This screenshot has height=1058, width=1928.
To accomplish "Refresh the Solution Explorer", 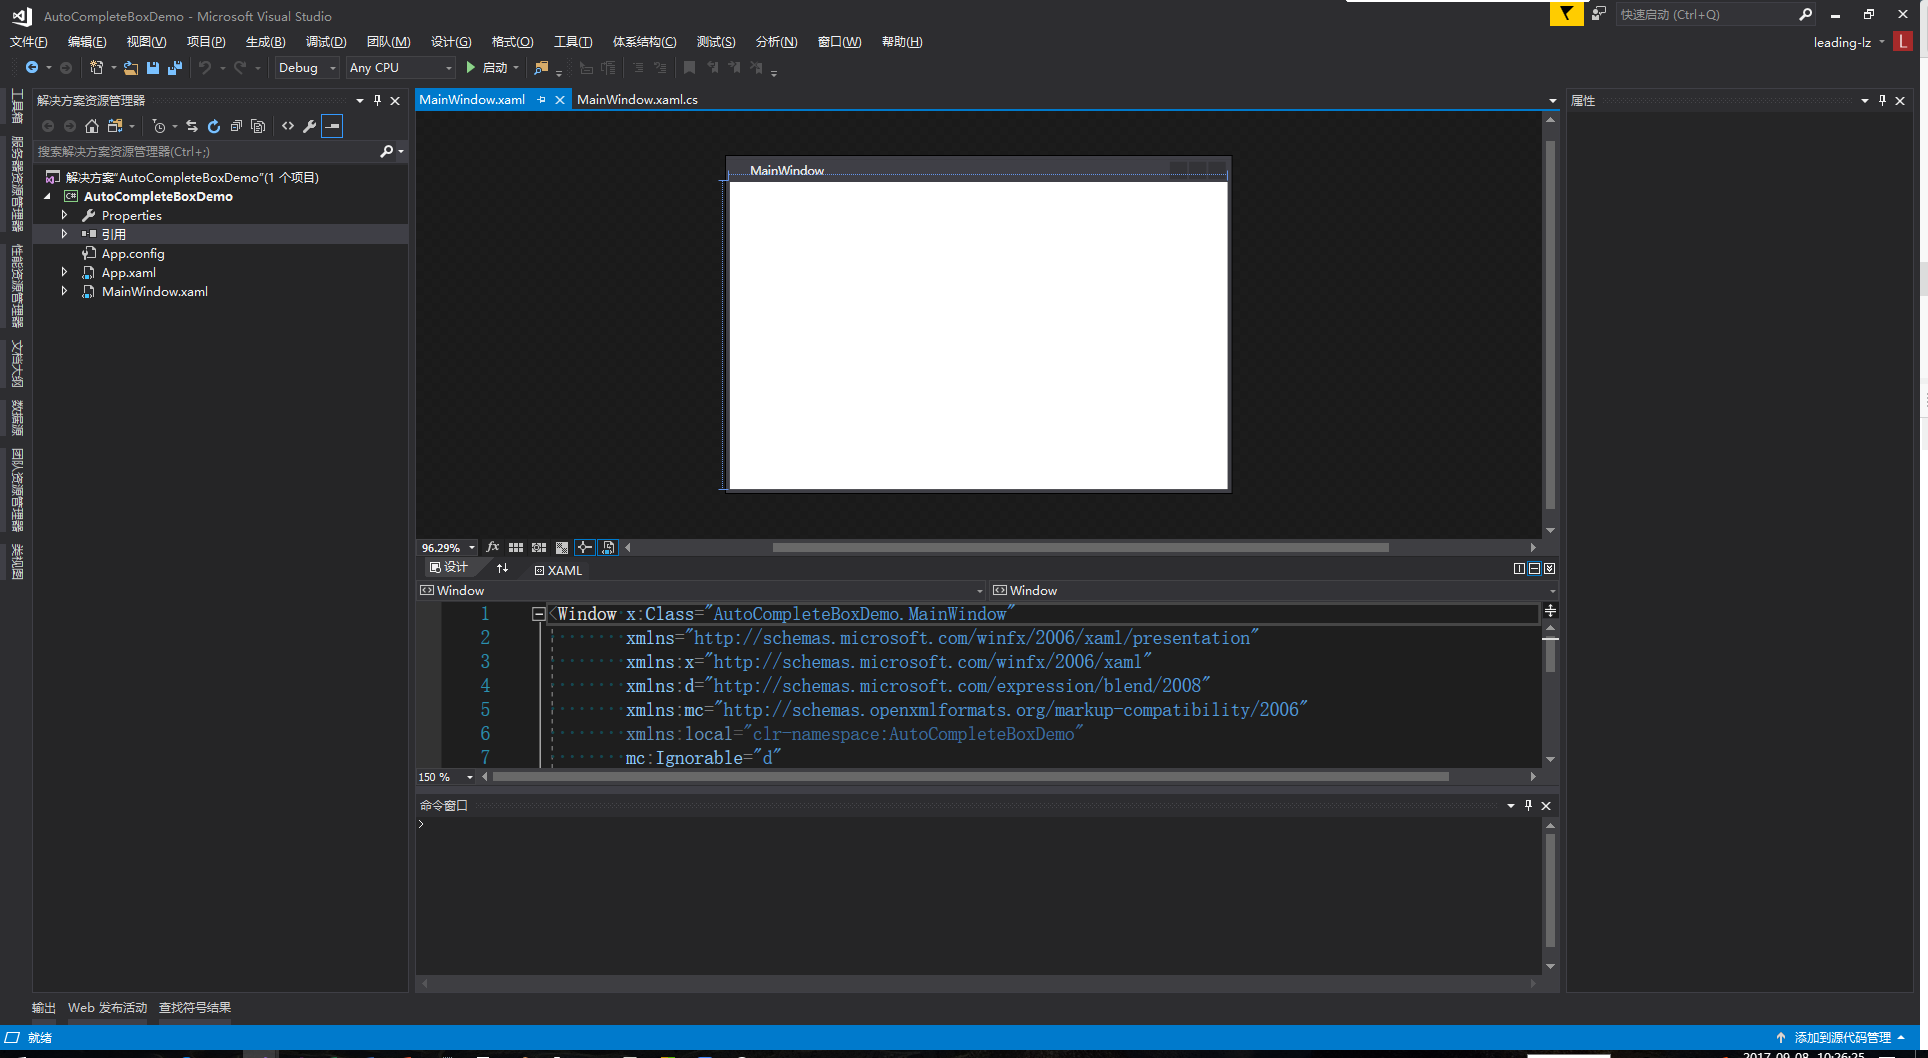I will click(214, 126).
